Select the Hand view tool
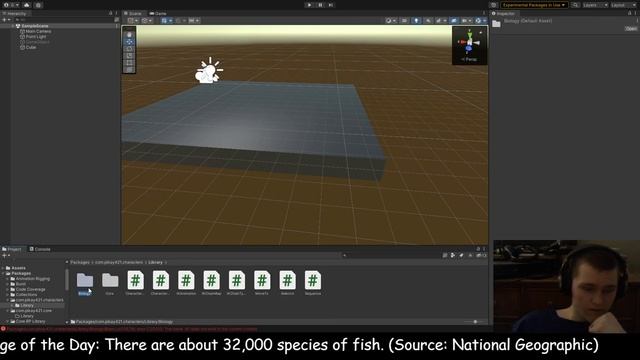This screenshot has height=360, width=640. click(x=129, y=35)
